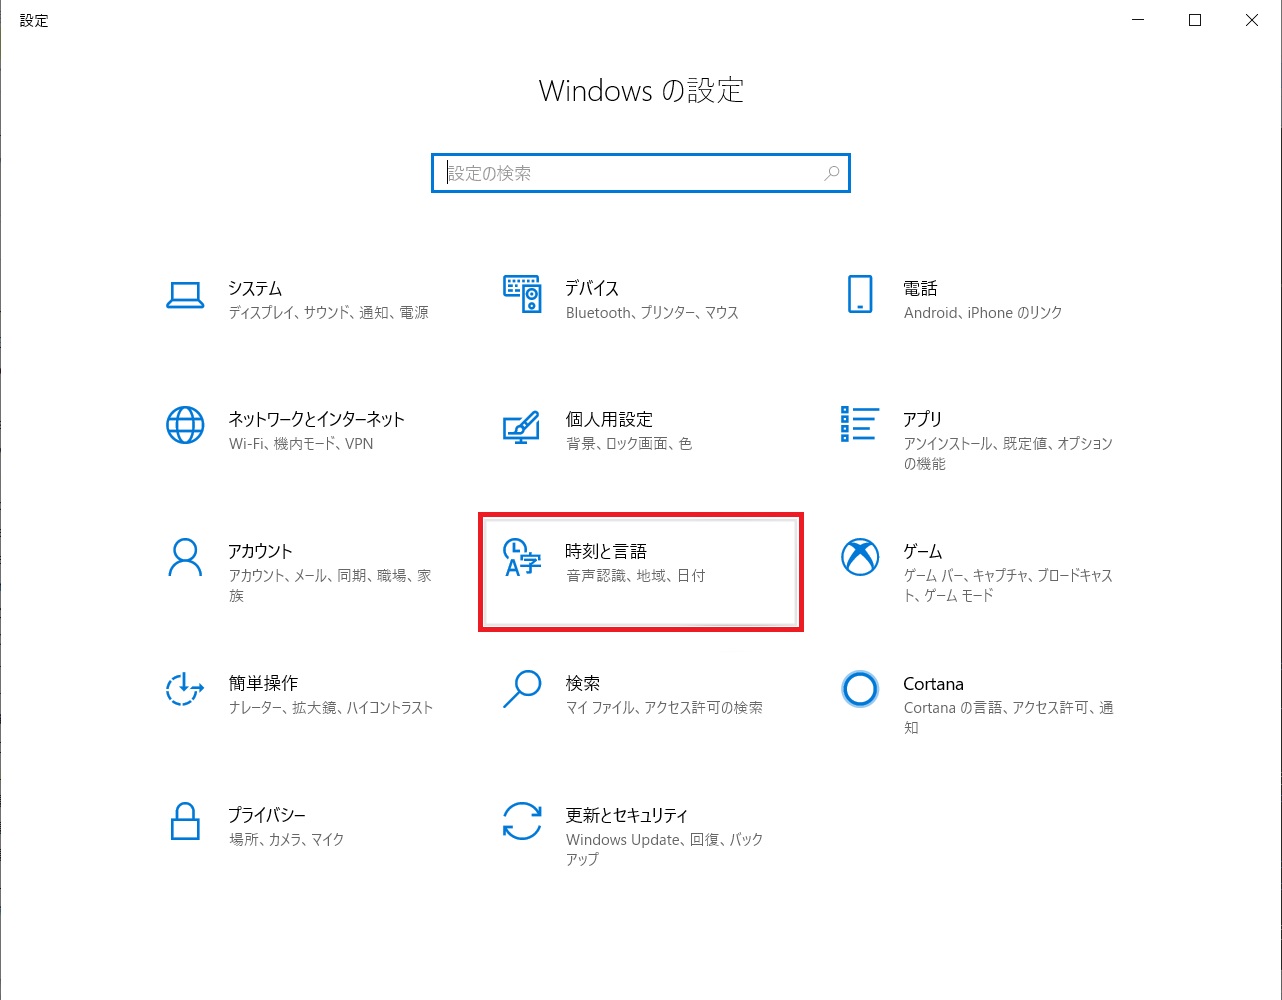Minimize the 設定 window
The width and height of the screenshot is (1282, 1000).
pyautogui.click(x=1139, y=20)
